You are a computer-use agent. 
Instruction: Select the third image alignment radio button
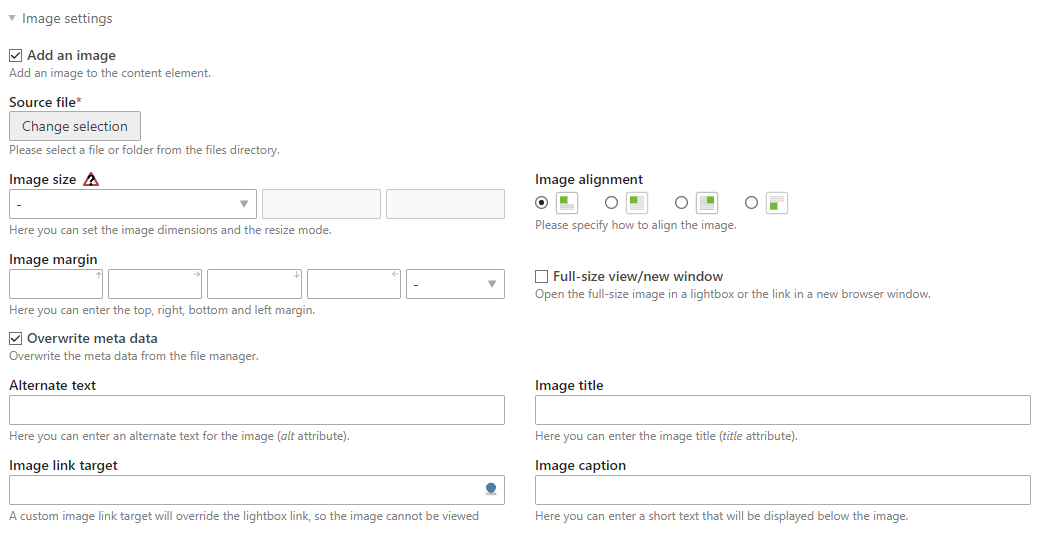(x=681, y=203)
